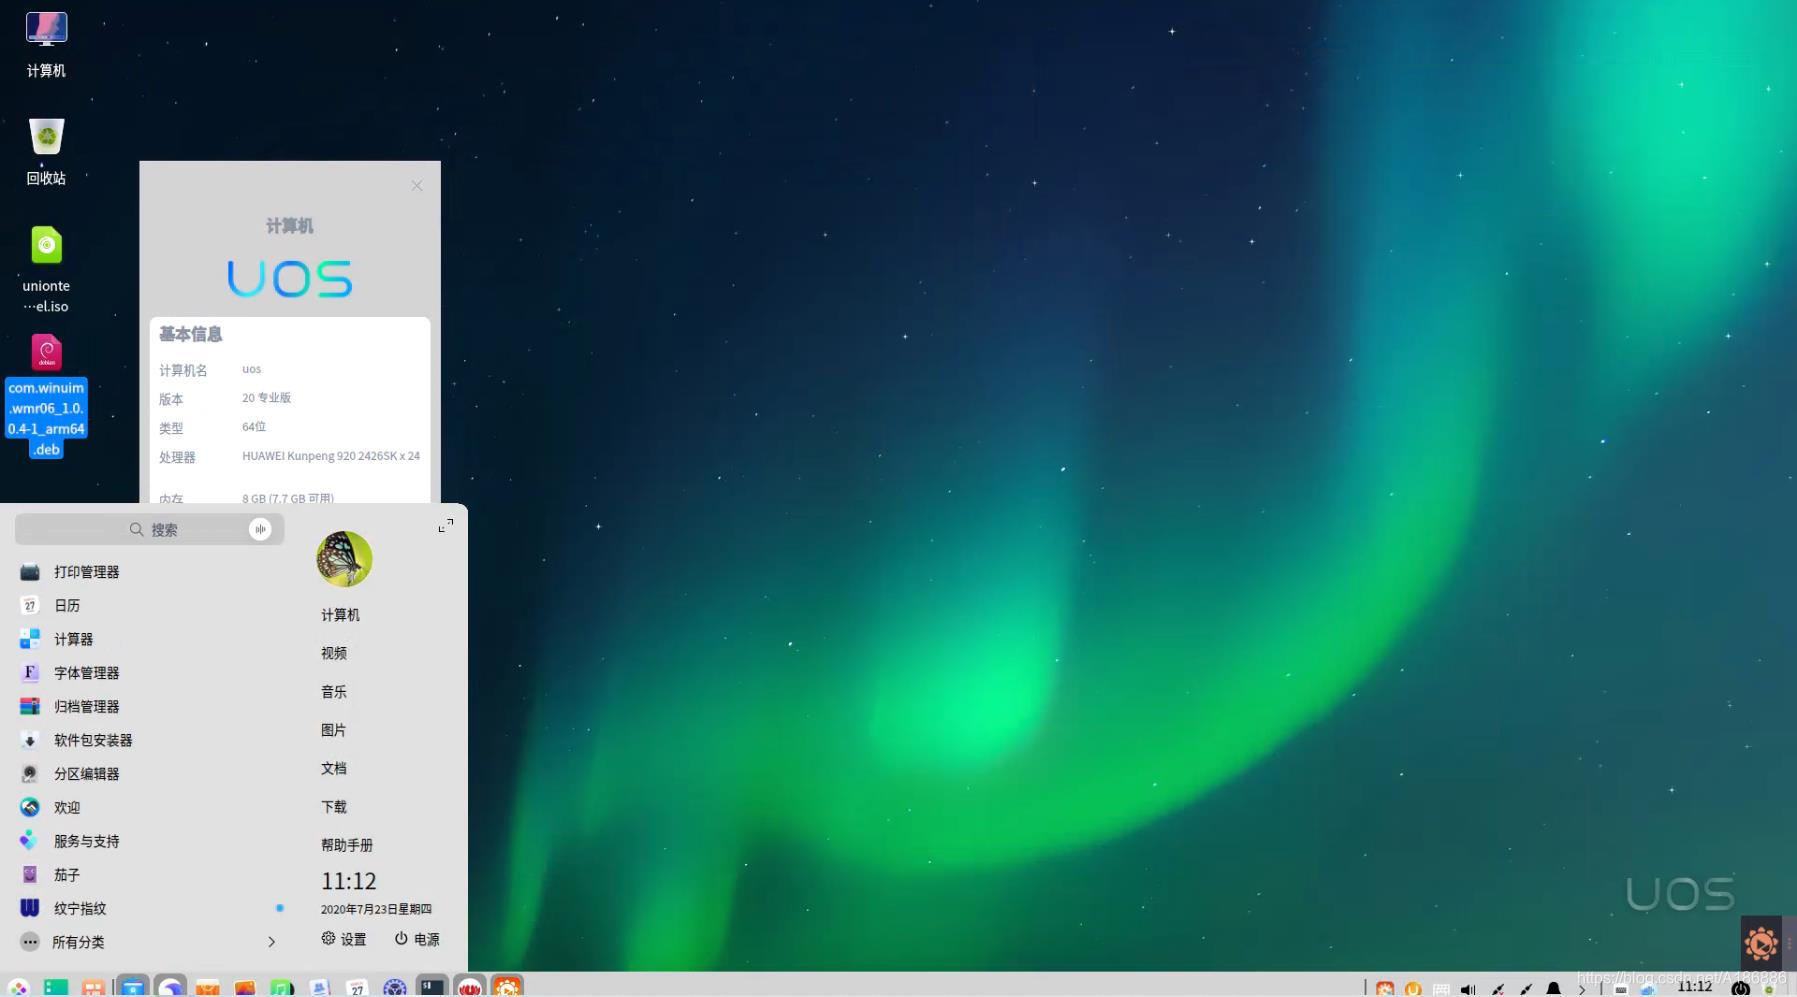
Task: Click the orange gear app on taskbar
Action: coord(507,987)
